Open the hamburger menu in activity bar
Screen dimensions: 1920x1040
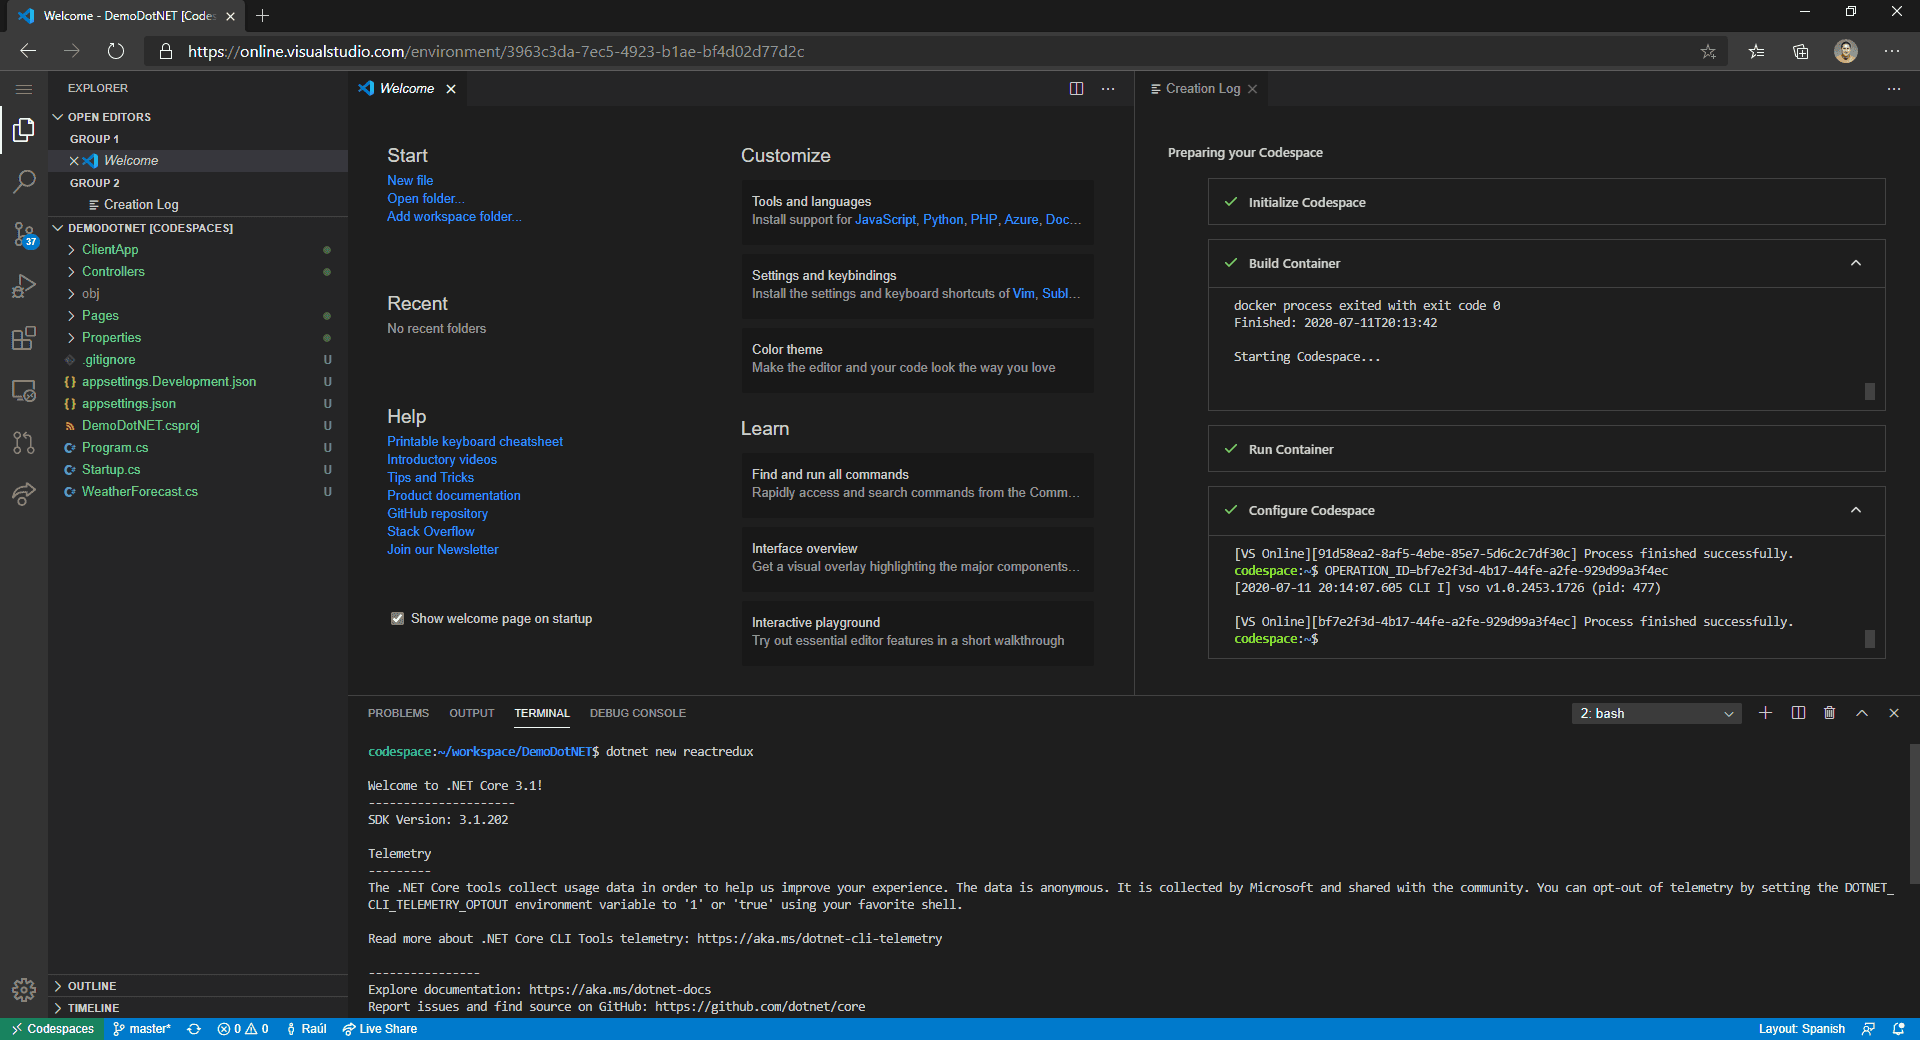click(x=24, y=89)
